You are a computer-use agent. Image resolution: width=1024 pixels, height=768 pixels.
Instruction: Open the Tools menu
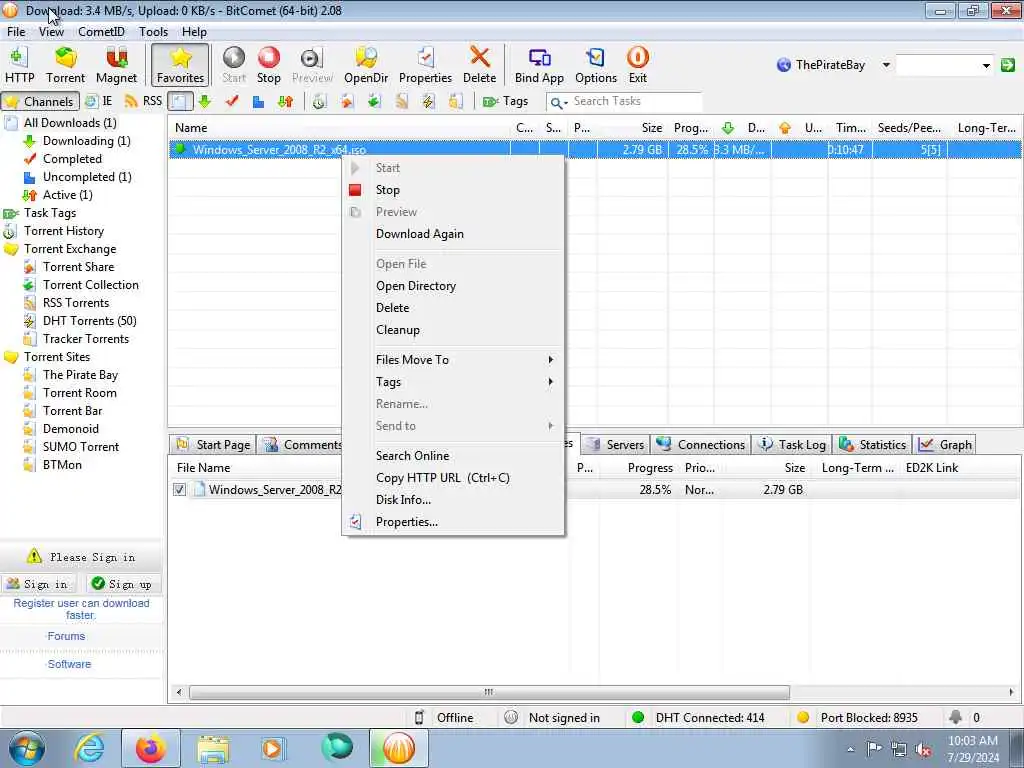(x=153, y=31)
